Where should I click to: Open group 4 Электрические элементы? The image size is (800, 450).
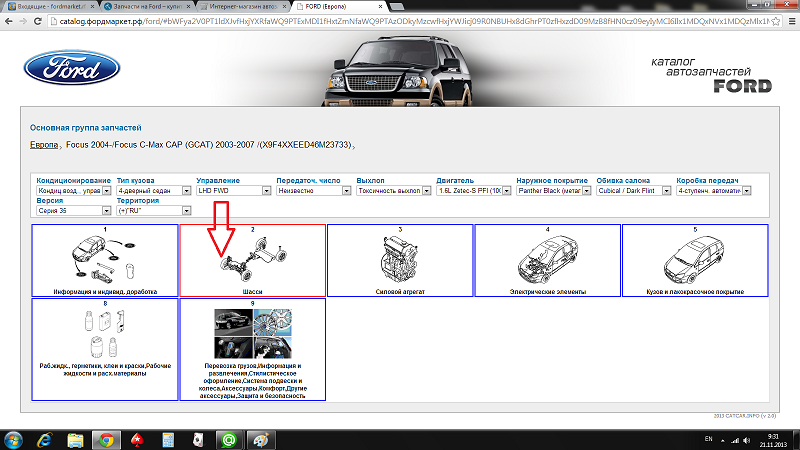pos(547,260)
